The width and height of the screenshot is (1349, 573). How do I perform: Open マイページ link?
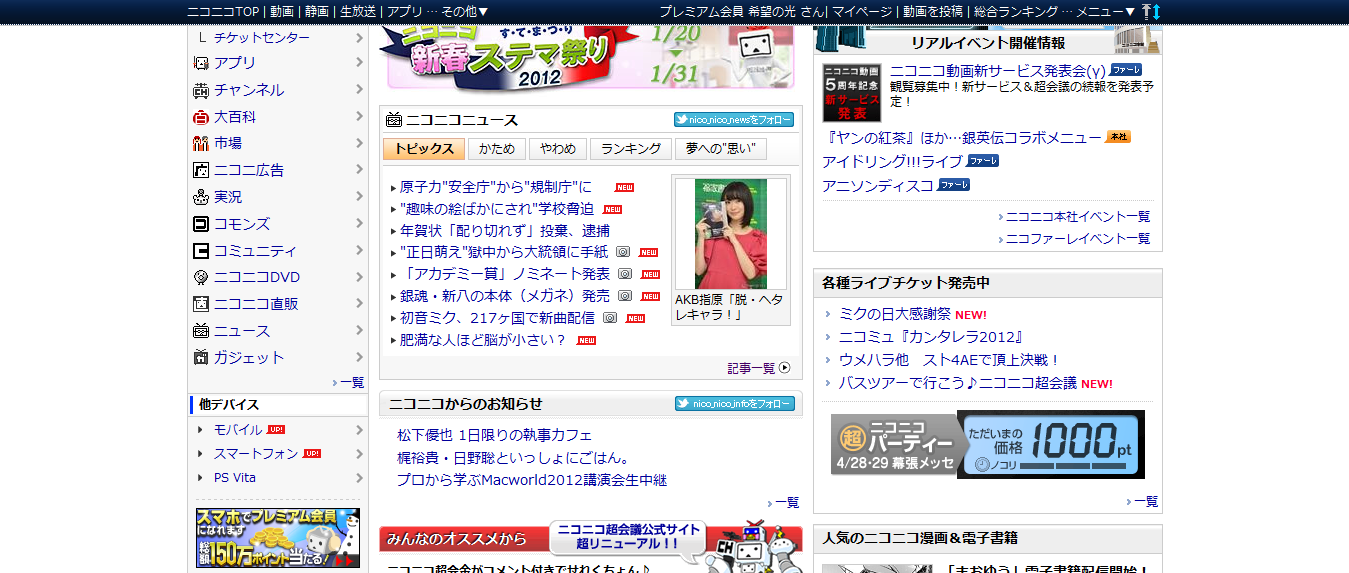[x=861, y=11]
